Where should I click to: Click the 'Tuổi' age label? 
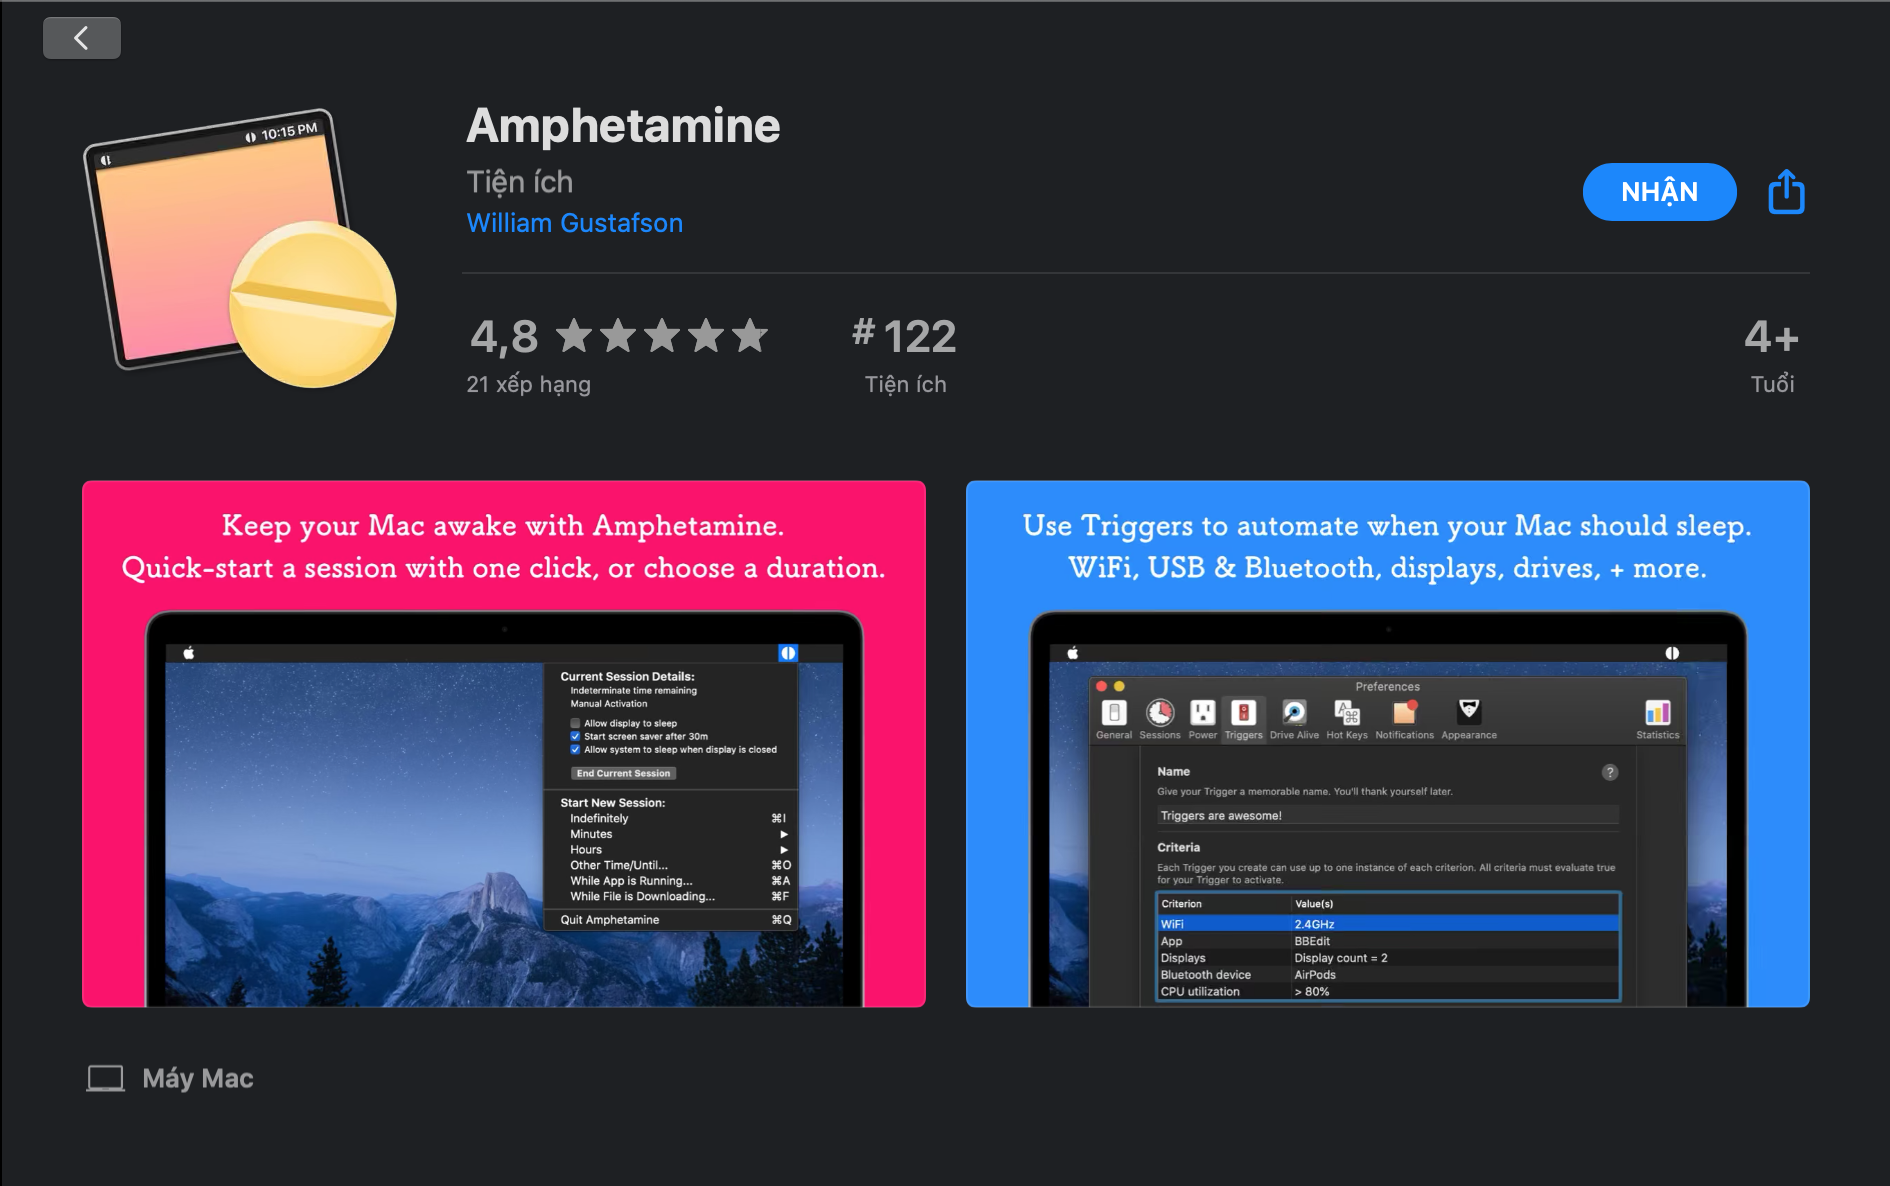1773,384
